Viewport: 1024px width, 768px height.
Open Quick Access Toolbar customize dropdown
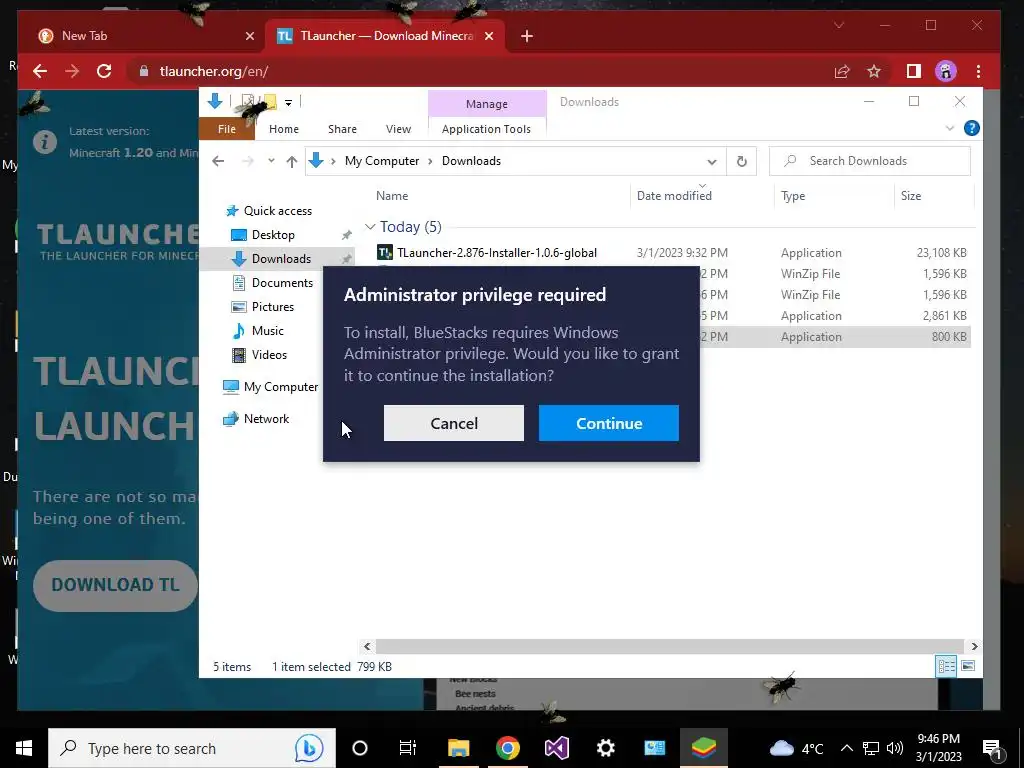[288, 103]
